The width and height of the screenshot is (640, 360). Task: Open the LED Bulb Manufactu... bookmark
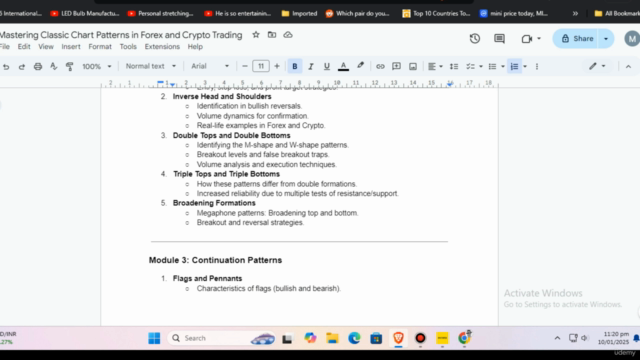[x=85, y=13]
